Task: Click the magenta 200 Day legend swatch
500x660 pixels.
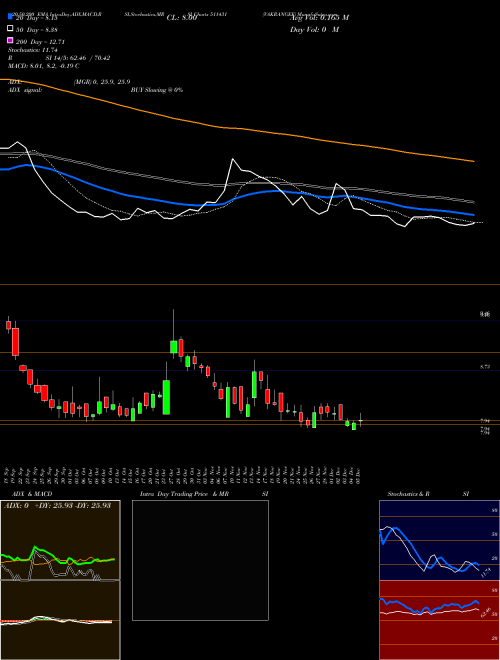Action: pyautogui.click(x=10, y=40)
